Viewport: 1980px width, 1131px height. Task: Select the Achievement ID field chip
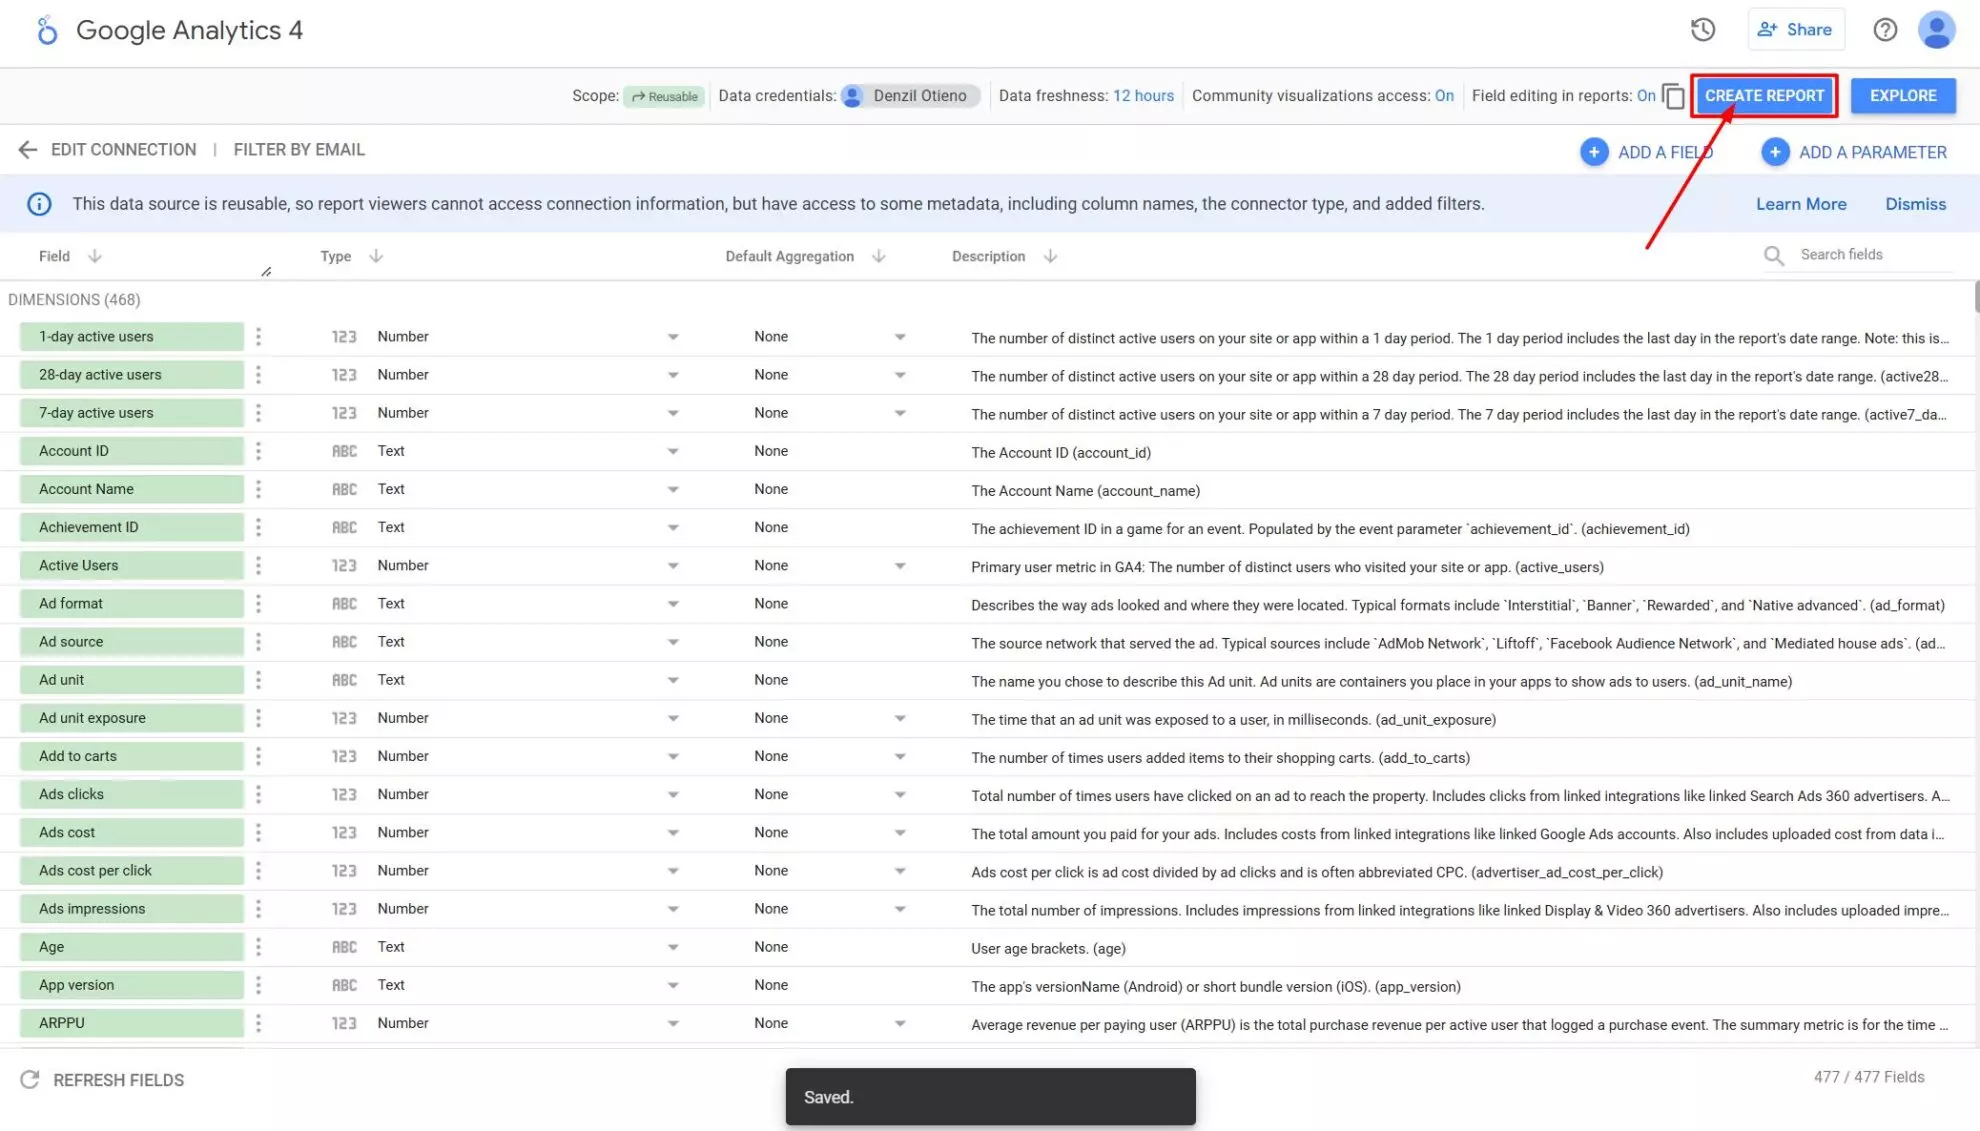coord(131,527)
